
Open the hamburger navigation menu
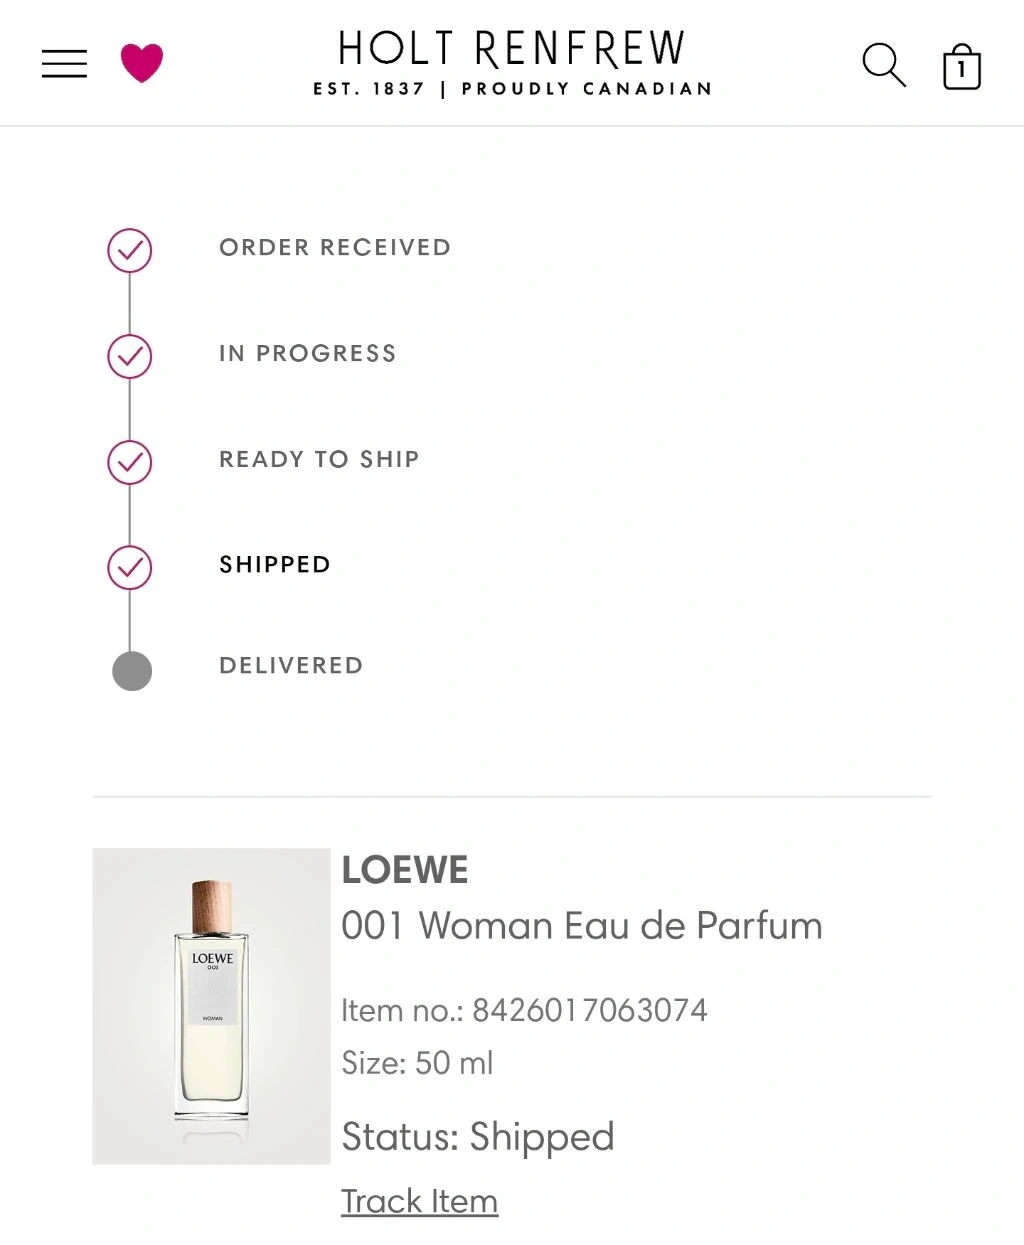(x=64, y=64)
